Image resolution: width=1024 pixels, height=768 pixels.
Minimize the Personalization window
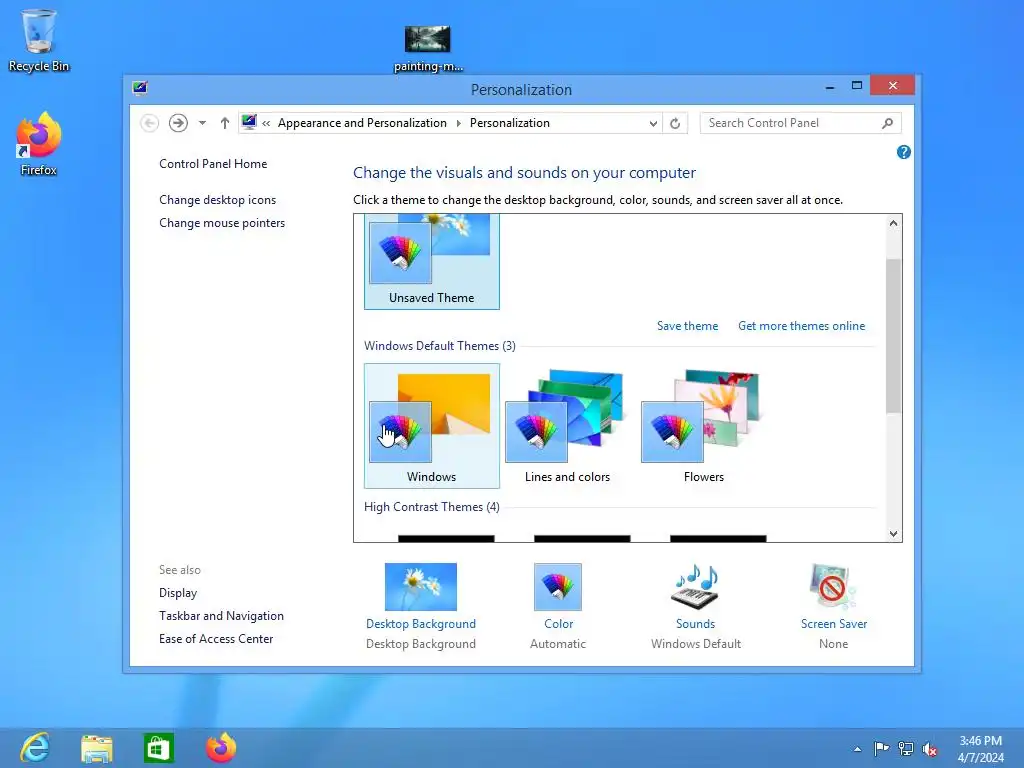(829, 87)
